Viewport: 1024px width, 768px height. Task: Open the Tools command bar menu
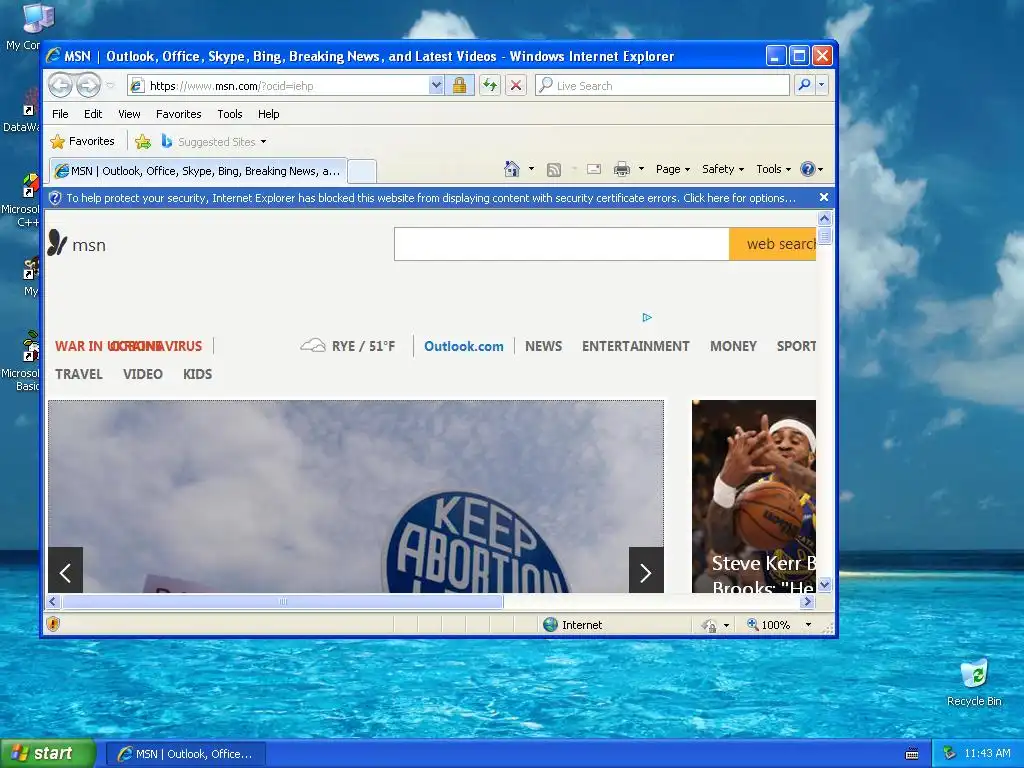(773, 169)
